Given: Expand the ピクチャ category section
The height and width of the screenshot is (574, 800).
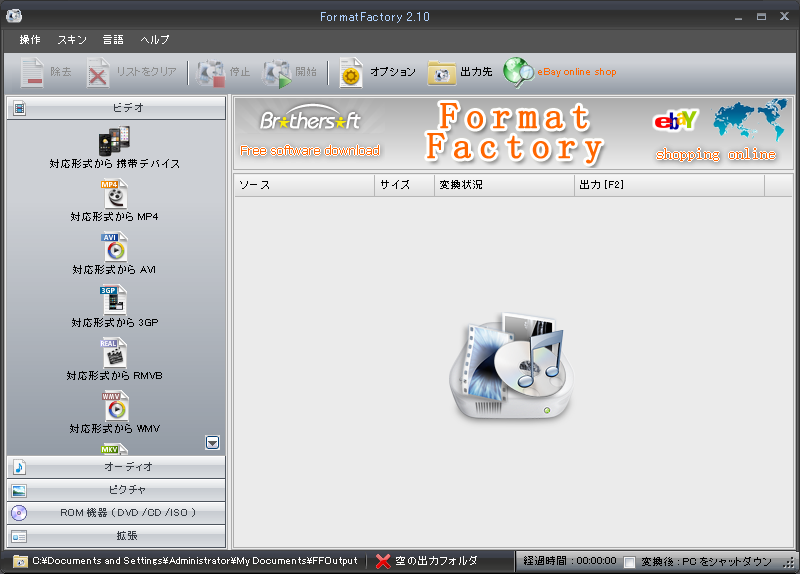Looking at the screenshot, I should coord(116,490).
